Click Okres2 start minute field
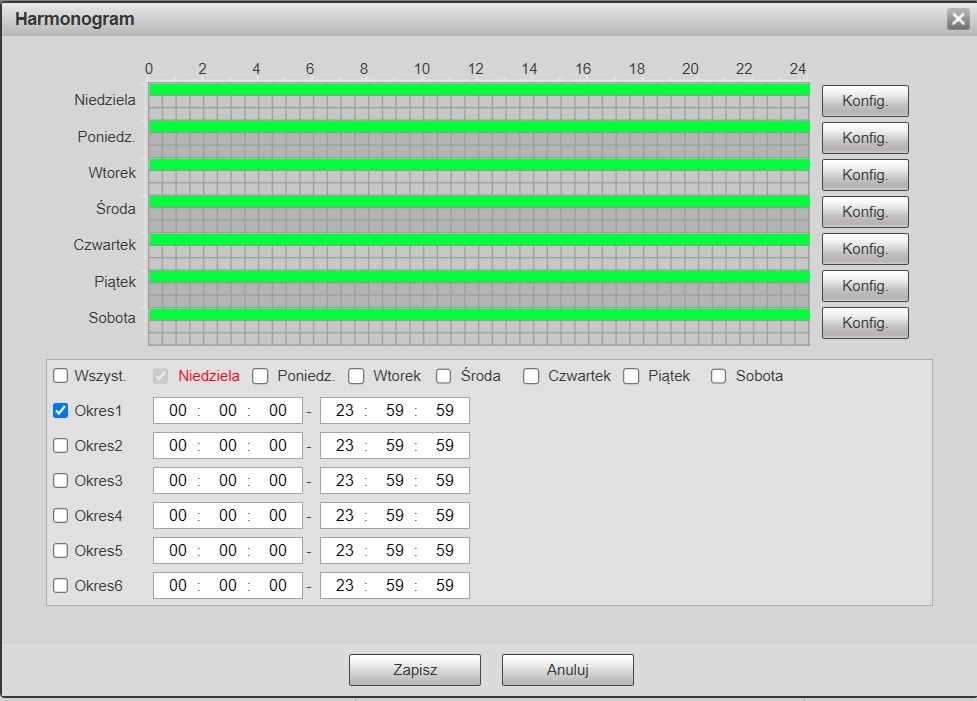The height and width of the screenshot is (701, 977). click(227, 446)
